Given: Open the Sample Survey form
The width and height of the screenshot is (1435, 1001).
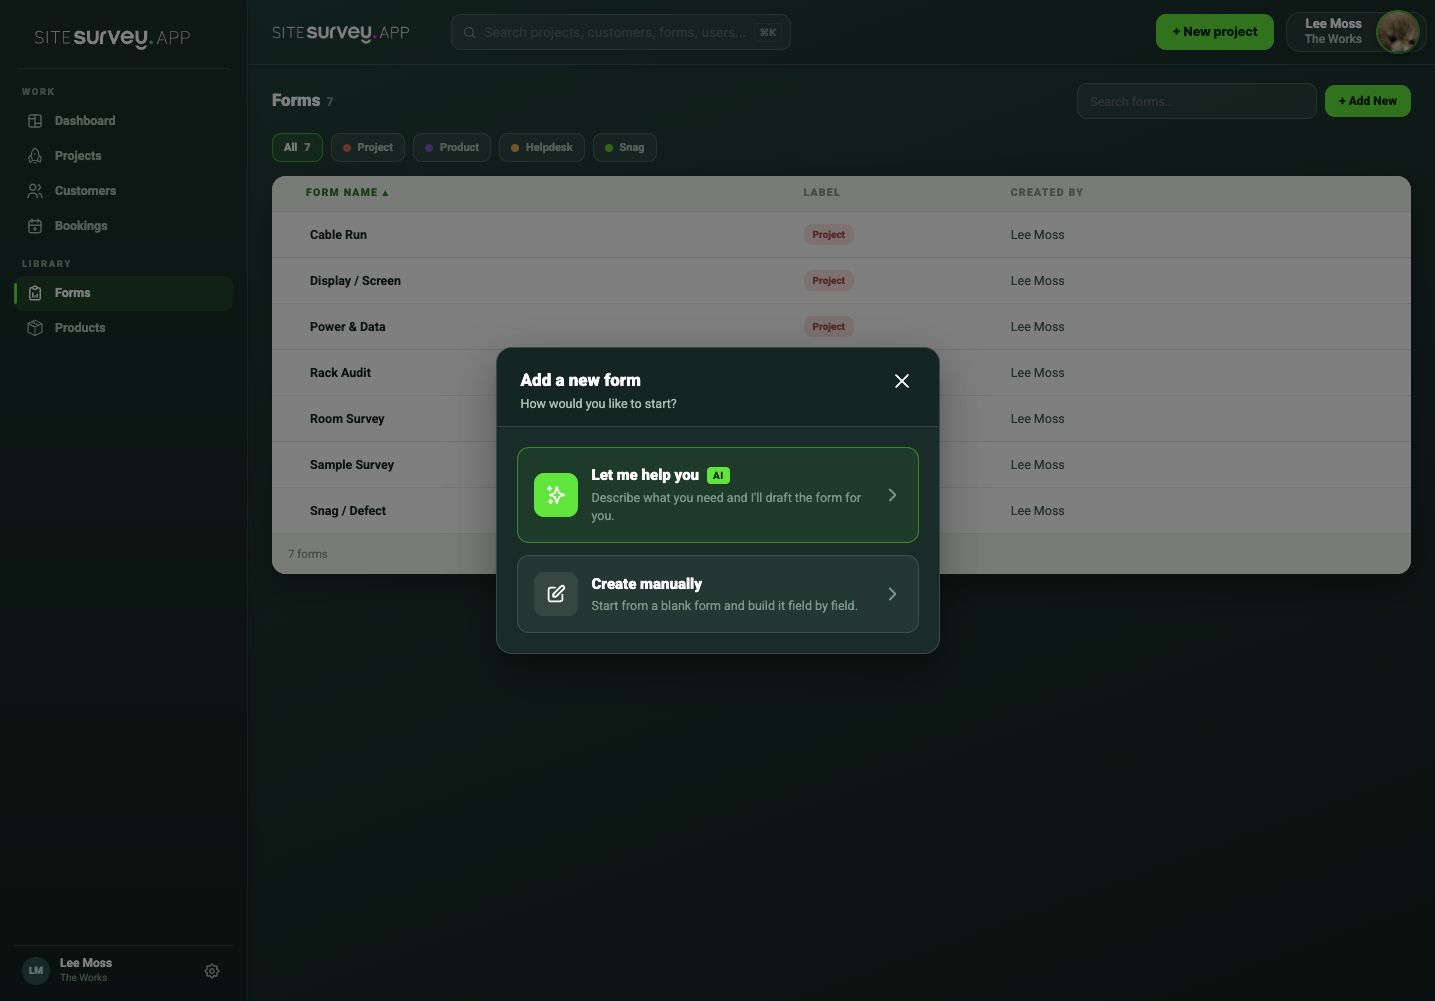Looking at the screenshot, I should [x=352, y=465].
